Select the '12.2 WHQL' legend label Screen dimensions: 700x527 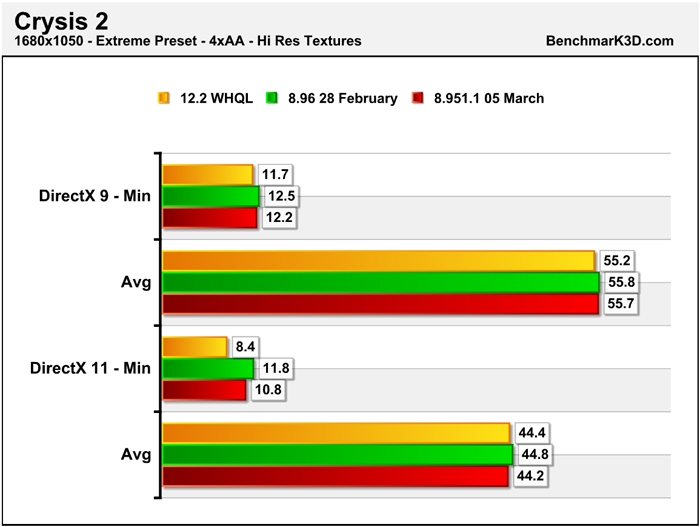[x=217, y=98]
